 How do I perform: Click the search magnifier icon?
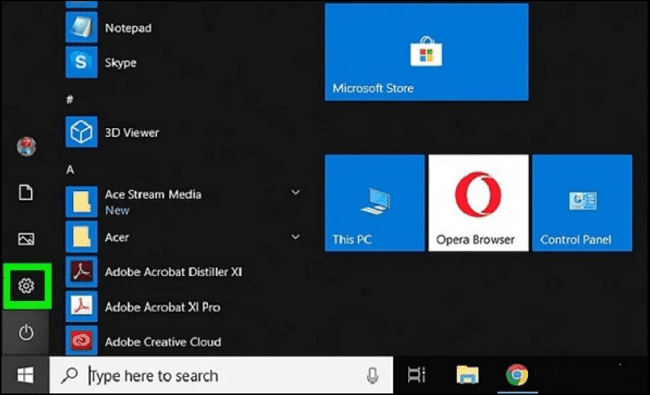point(69,375)
